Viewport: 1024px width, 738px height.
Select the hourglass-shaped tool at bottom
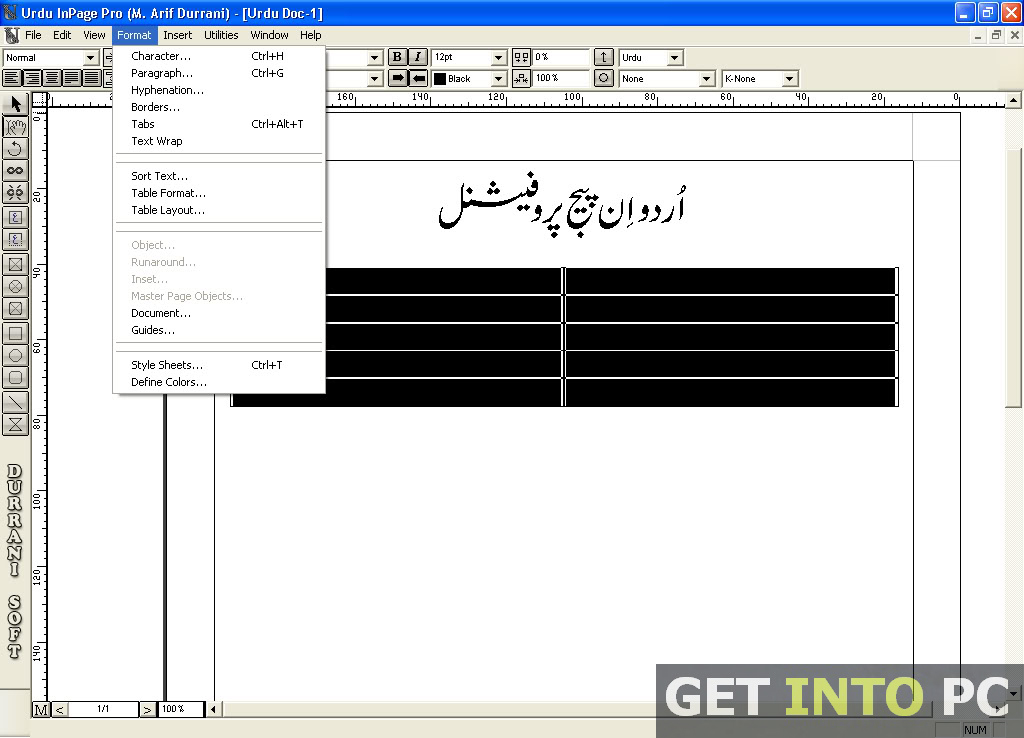point(16,425)
